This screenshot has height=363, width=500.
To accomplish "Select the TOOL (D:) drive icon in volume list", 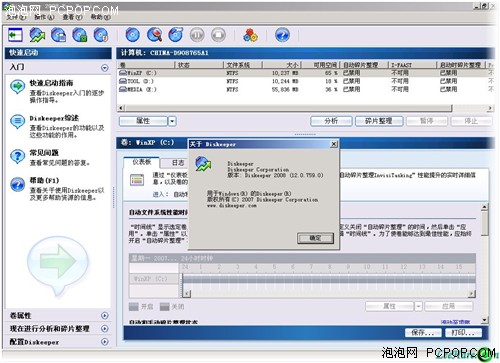I will 123,81.
